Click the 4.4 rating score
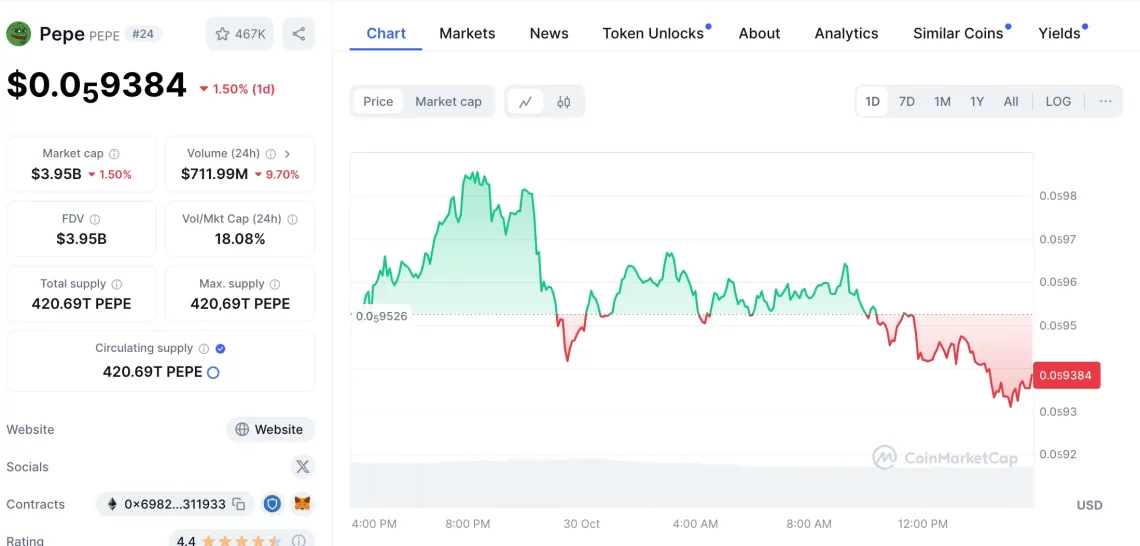 pos(185,541)
